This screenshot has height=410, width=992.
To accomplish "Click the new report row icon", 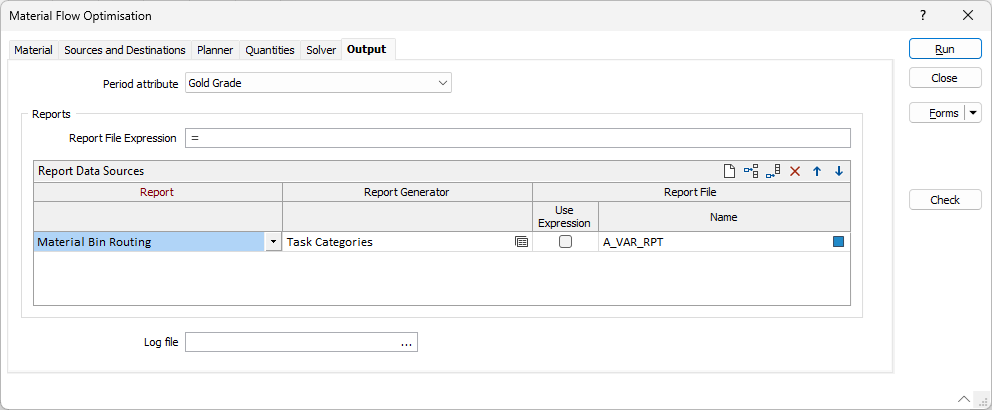I will tap(729, 171).
